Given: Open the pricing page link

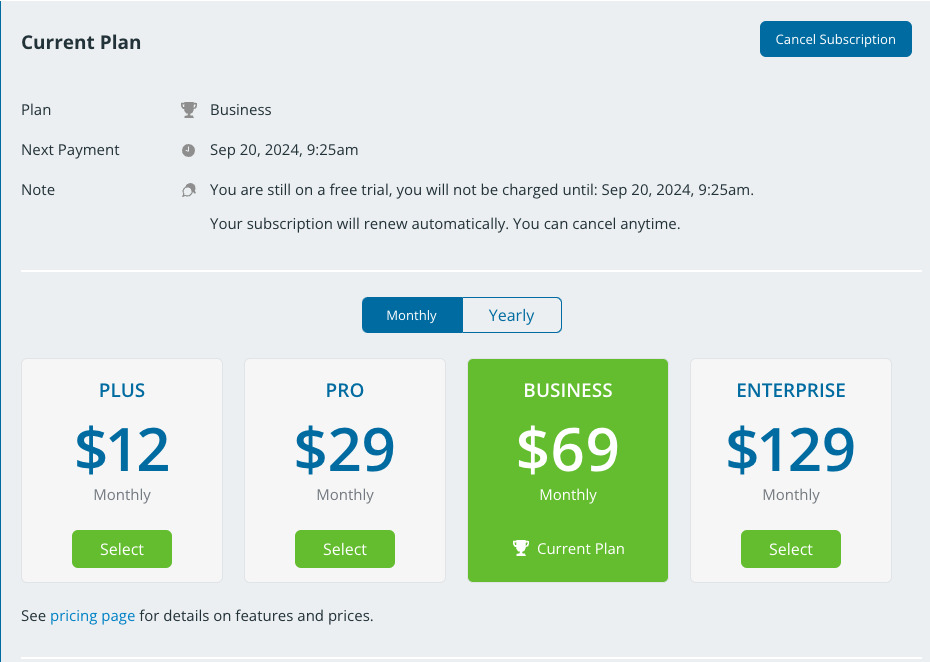Looking at the screenshot, I should pos(93,616).
